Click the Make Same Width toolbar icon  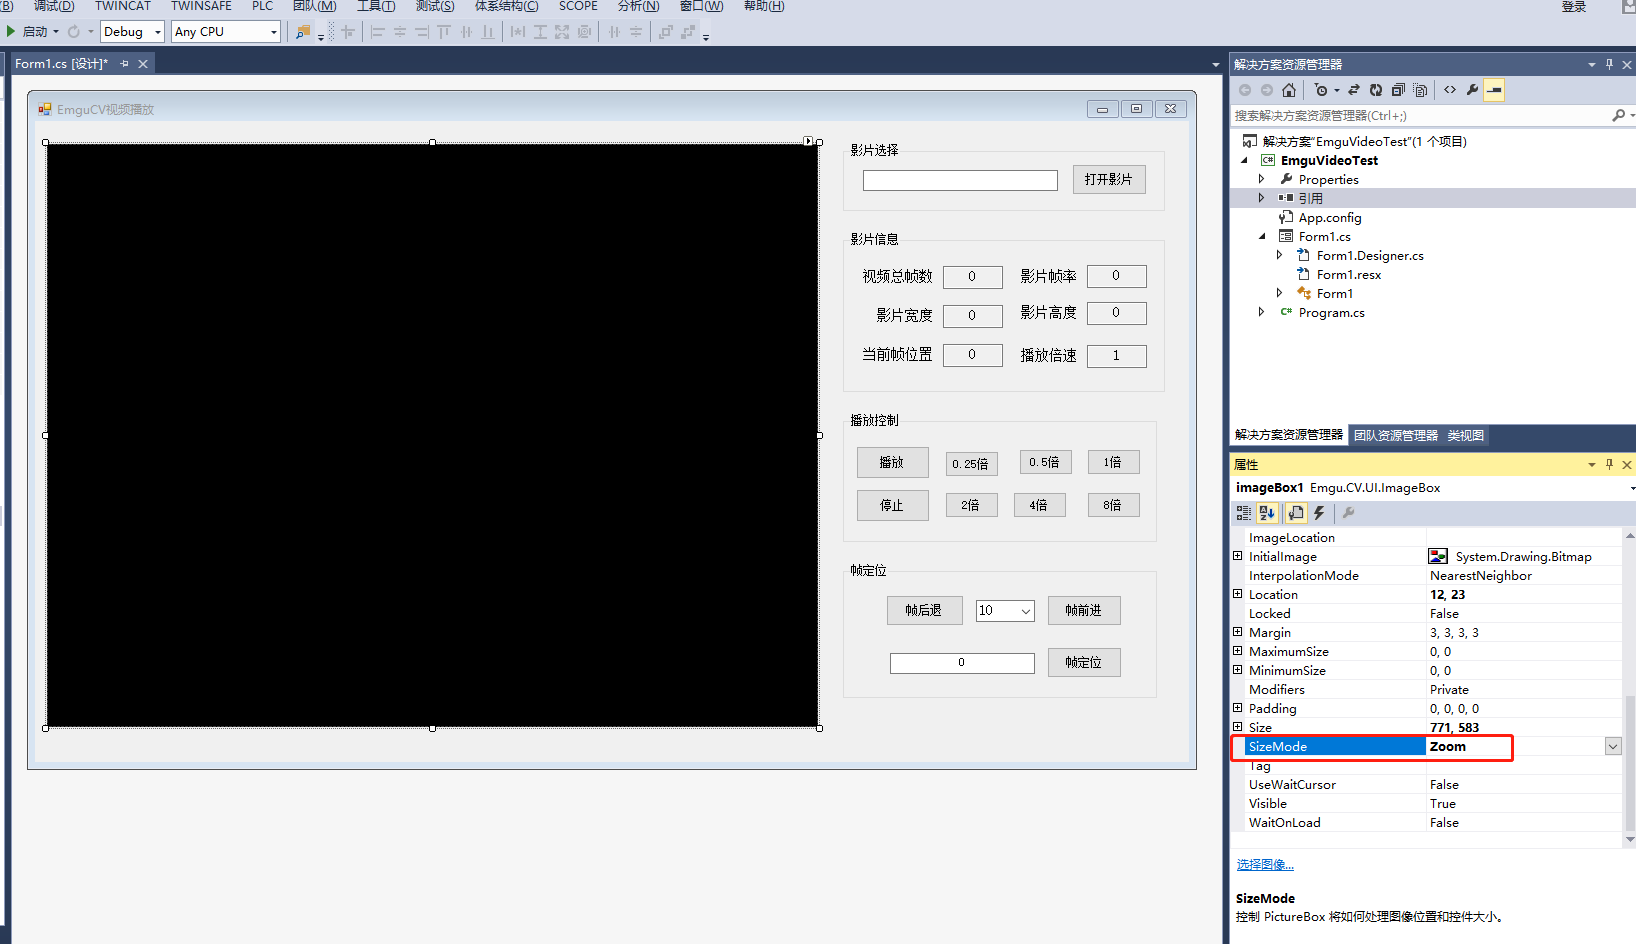(x=517, y=32)
